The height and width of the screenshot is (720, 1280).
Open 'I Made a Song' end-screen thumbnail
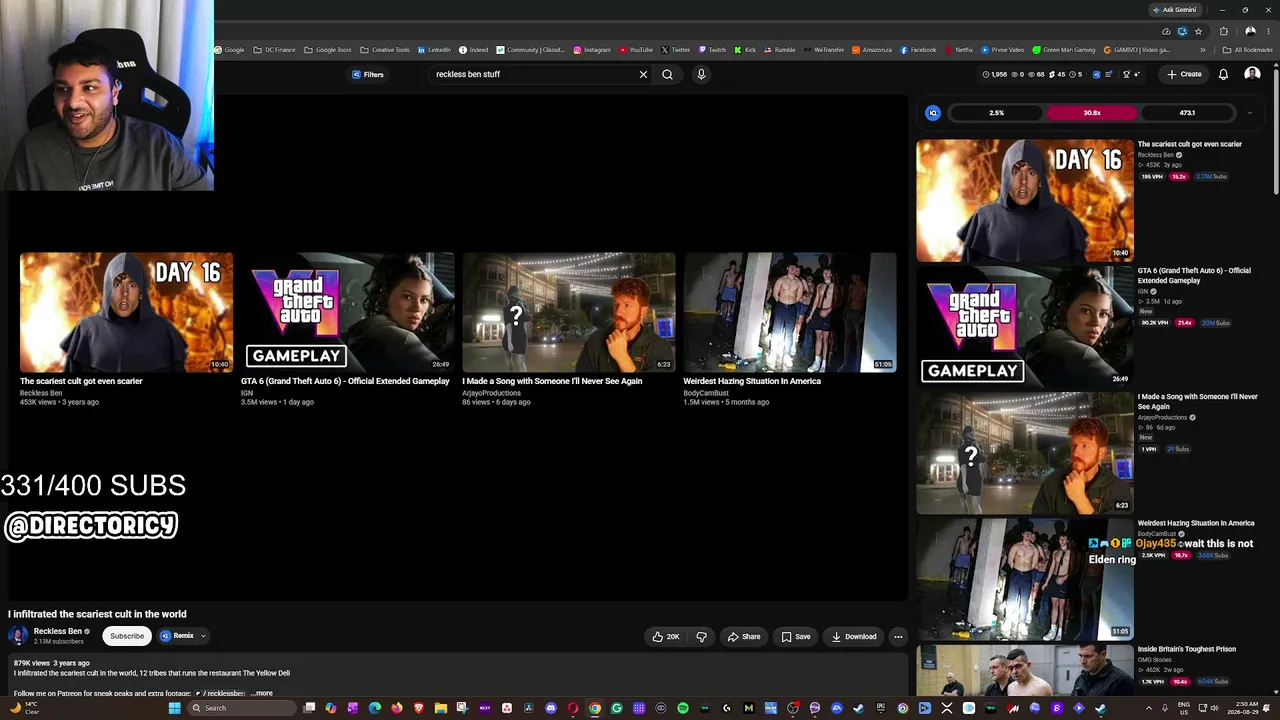pyautogui.click(x=568, y=312)
